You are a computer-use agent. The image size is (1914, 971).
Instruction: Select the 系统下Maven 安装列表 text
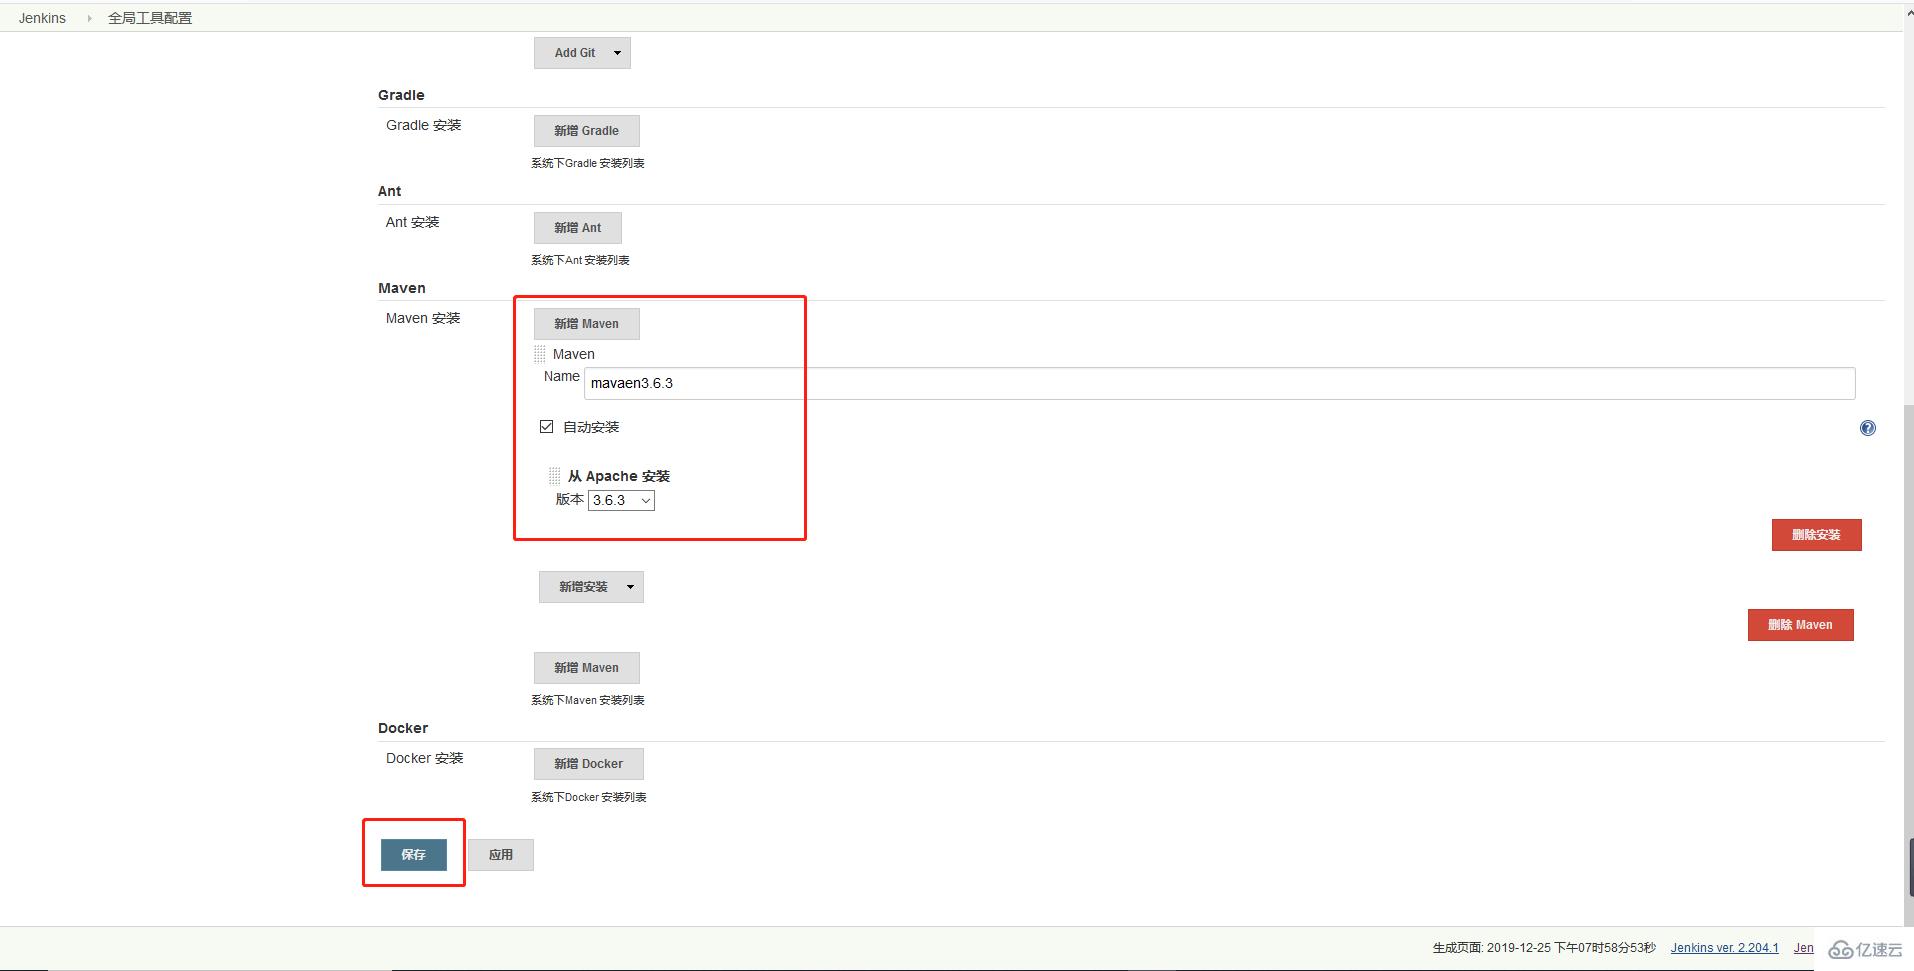point(587,700)
